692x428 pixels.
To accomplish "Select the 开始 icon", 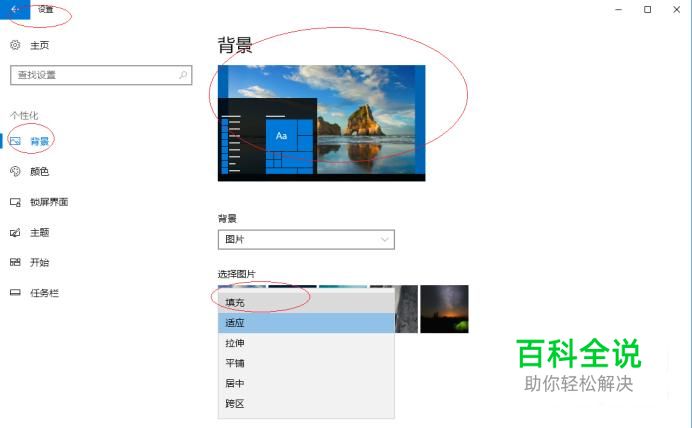I will point(15,262).
